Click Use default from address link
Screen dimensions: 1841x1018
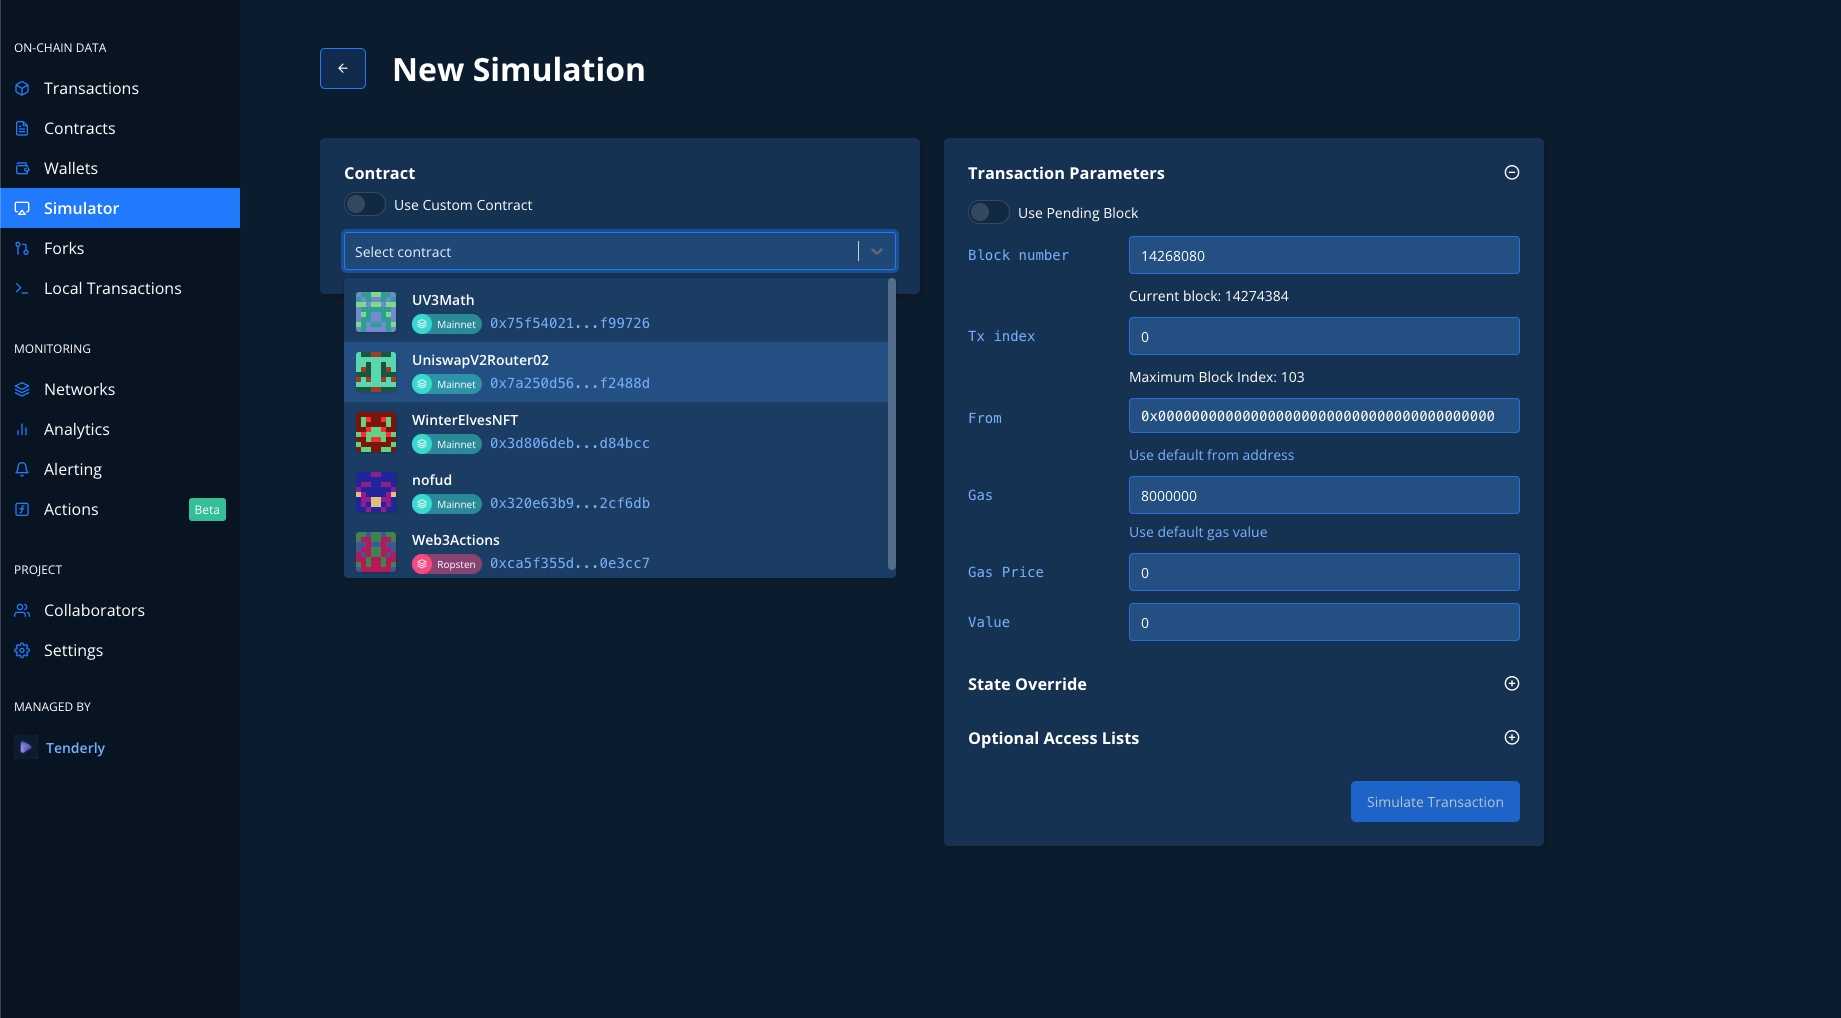[x=1211, y=455]
